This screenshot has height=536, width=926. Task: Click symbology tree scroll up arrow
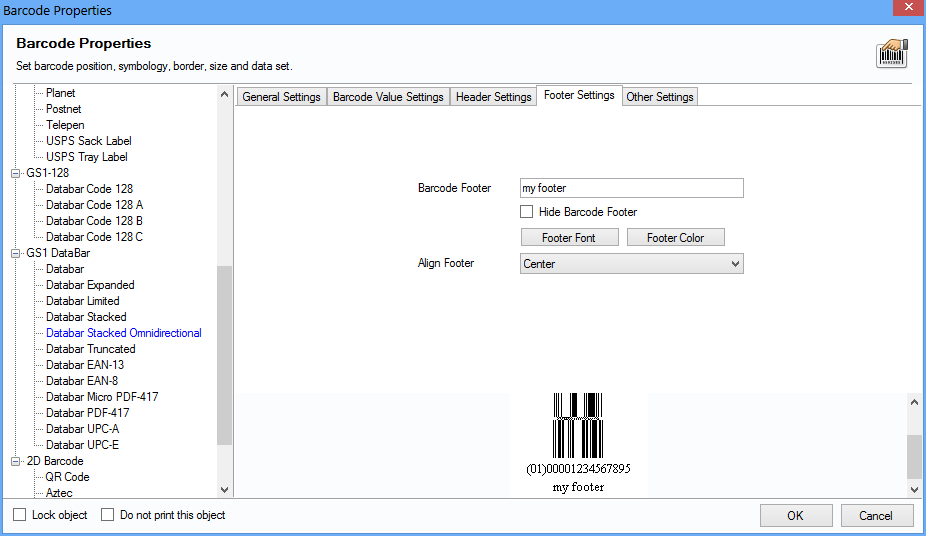tap(224, 94)
